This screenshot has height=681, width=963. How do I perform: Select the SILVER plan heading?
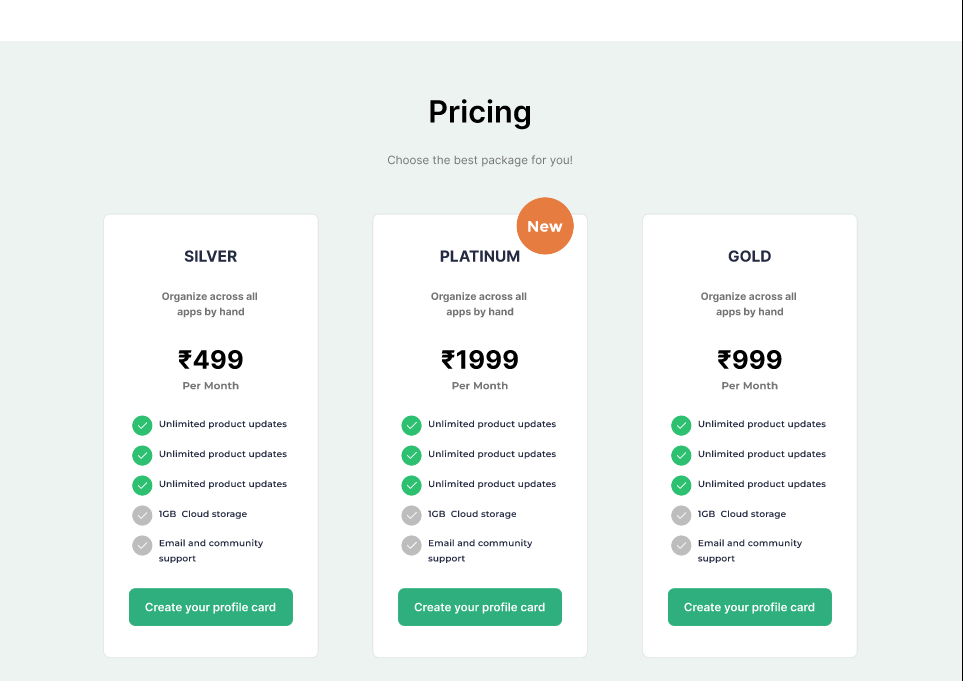pyautogui.click(x=211, y=257)
